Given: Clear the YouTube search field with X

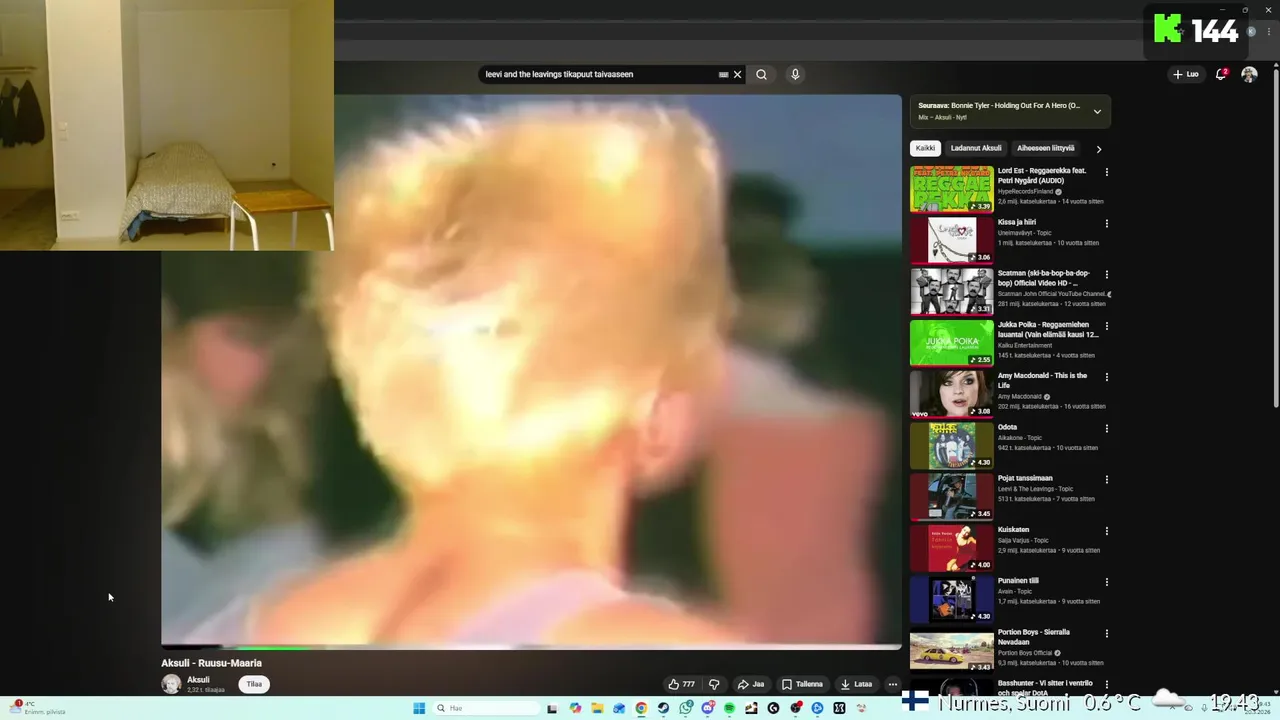Looking at the screenshot, I should pos(738,74).
